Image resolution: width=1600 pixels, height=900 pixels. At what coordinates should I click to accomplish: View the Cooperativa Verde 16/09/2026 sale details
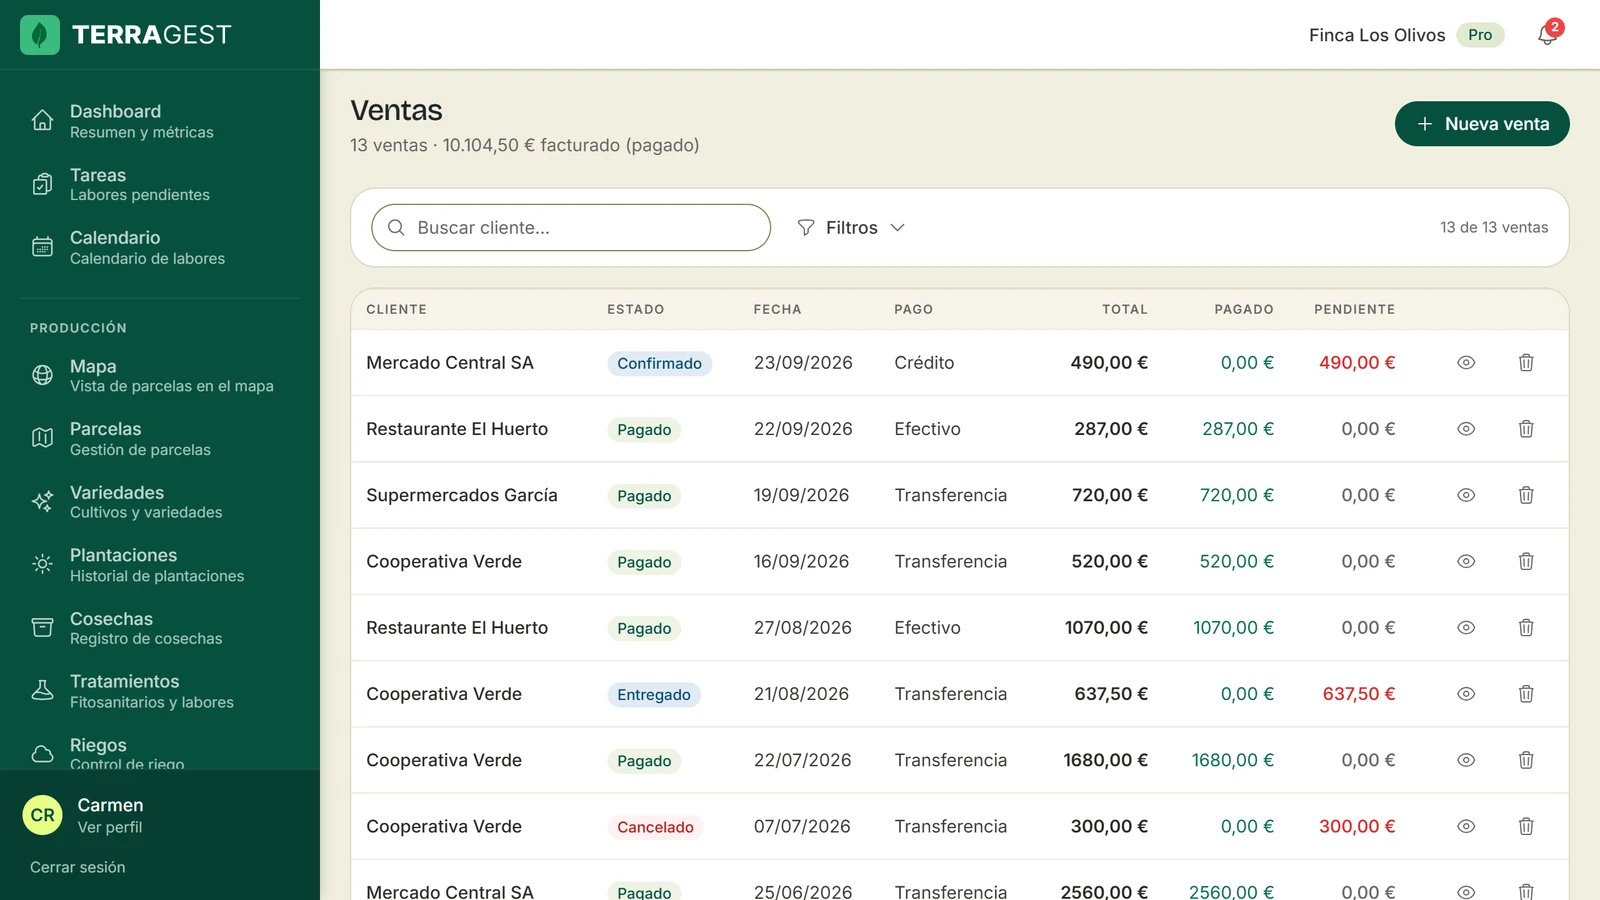coord(1466,561)
